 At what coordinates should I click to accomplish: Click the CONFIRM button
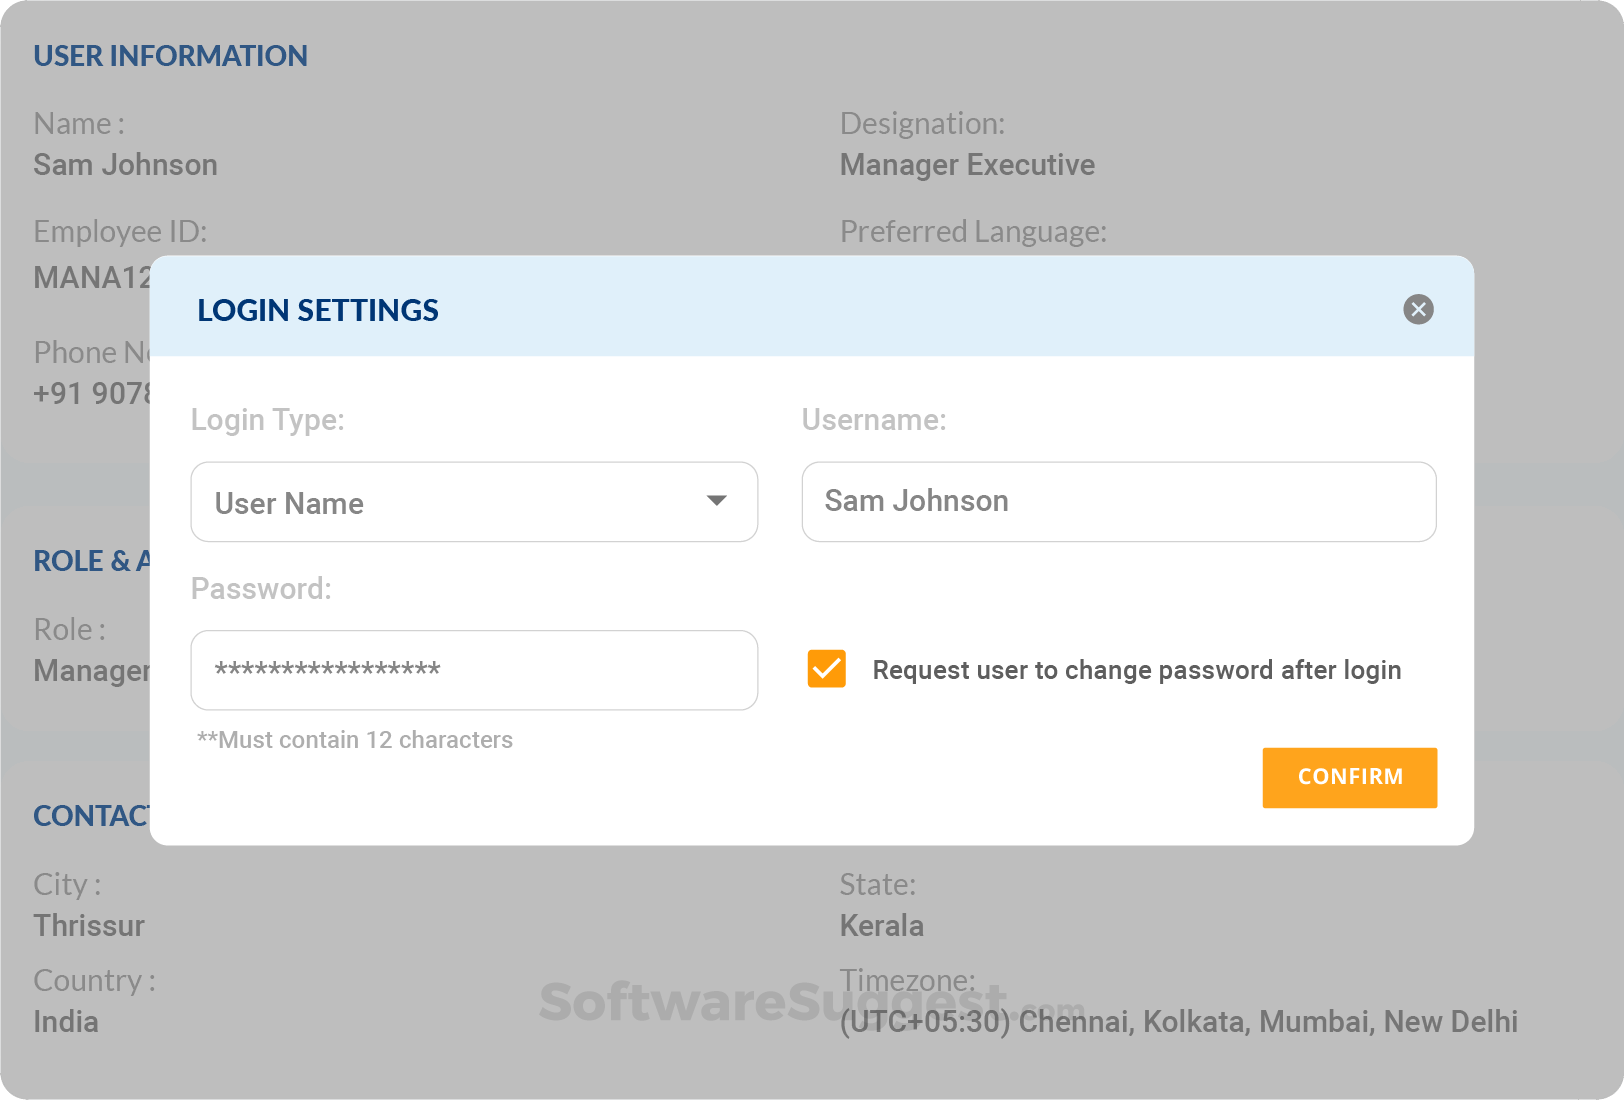1350,777
